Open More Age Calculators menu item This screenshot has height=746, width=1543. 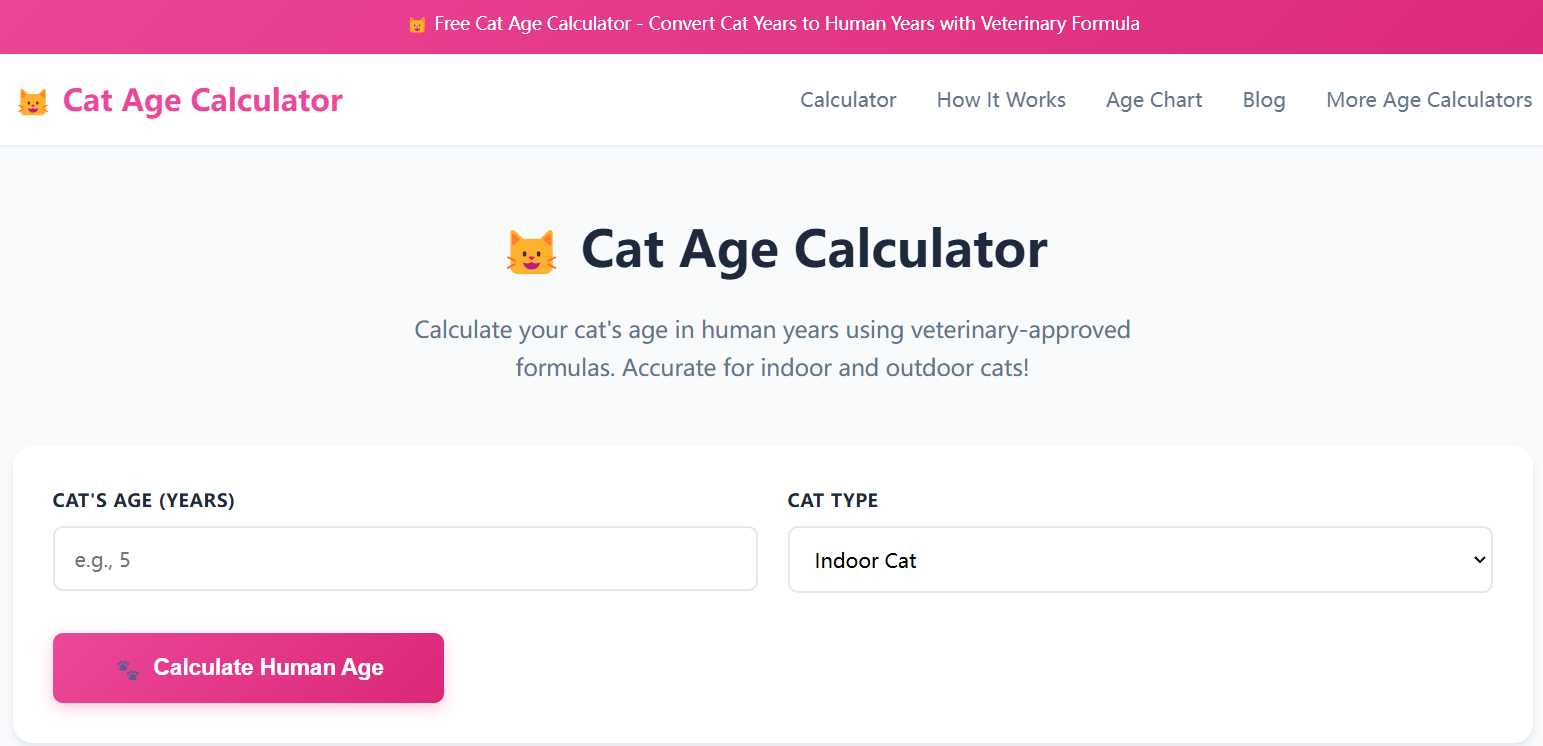pyautogui.click(x=1429, y=100)
